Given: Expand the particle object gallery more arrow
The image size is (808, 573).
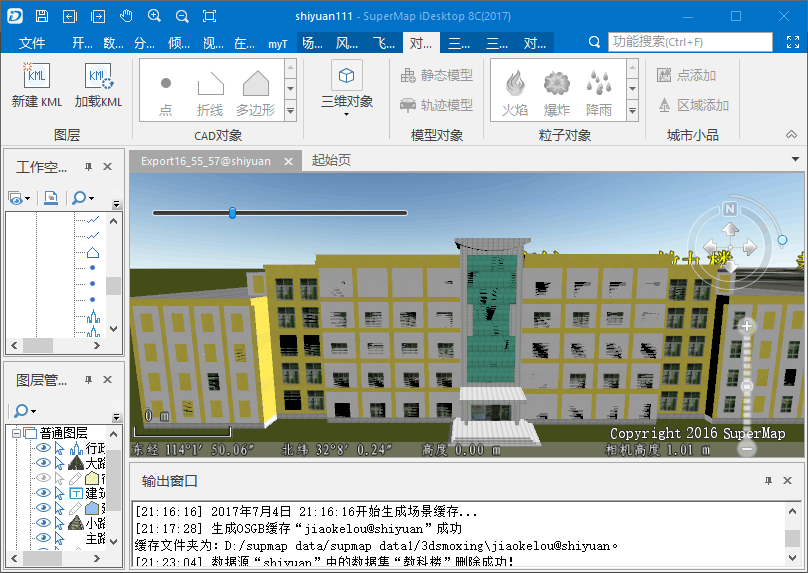Looking at the screenshot, I should click(632, 110).
